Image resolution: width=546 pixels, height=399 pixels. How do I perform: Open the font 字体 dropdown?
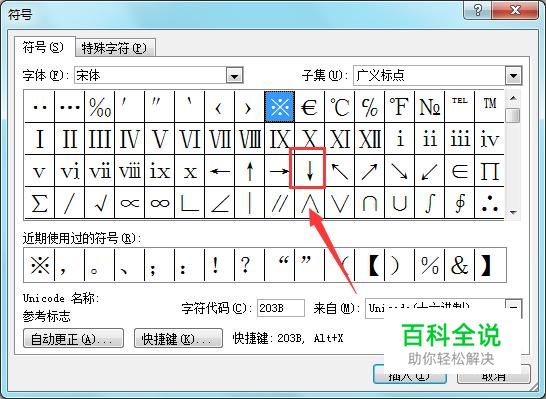click(x=234, y=75)
